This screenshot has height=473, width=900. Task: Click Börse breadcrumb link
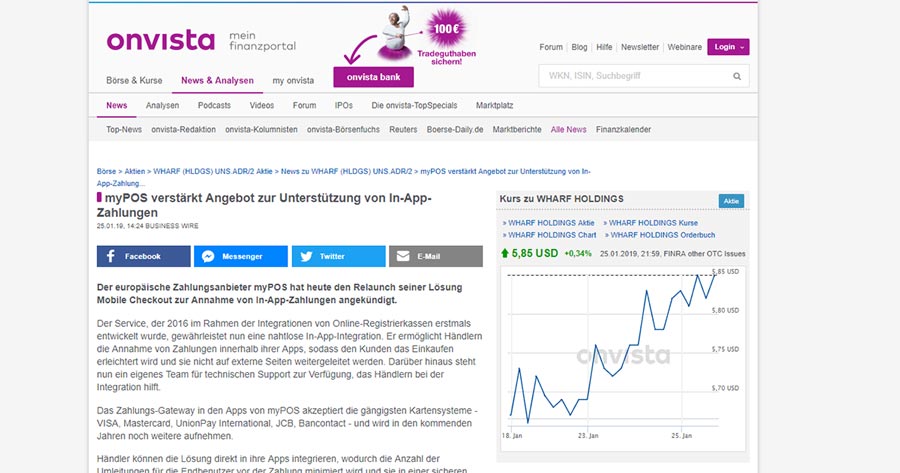106,172
